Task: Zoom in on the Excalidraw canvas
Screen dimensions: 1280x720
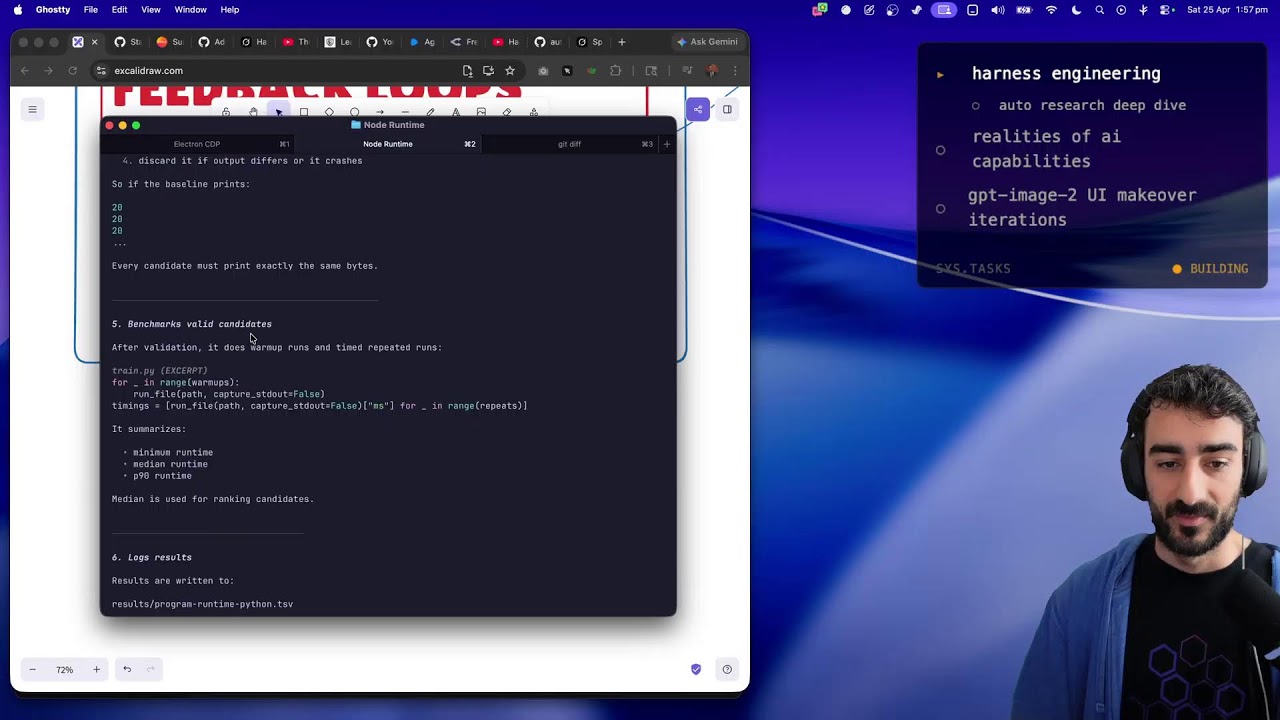Action: 96,669
